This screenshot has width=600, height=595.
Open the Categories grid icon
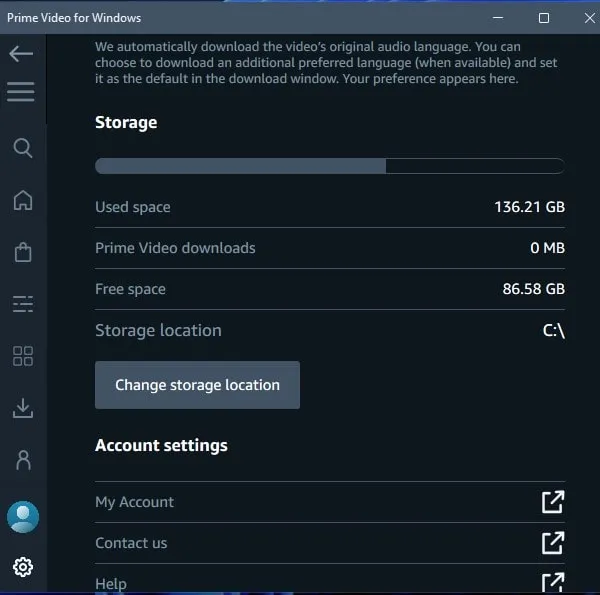pyautogui.click(x=23, y=356)
